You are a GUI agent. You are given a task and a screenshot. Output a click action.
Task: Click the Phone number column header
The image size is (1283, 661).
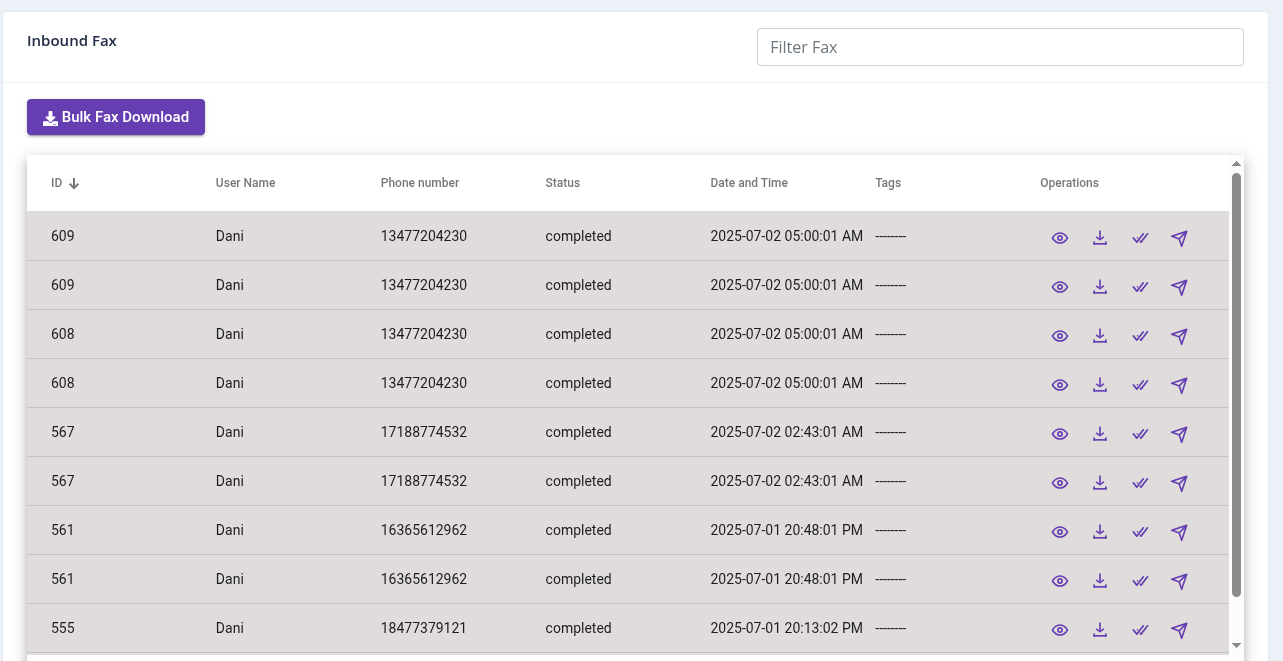[x=419, y=183]
